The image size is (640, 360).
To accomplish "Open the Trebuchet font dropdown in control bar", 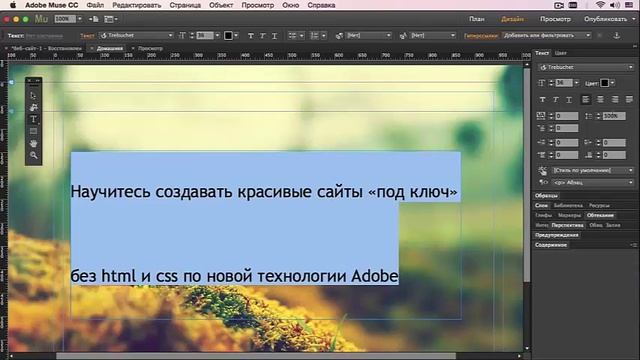I will pyautogui.click(x=137, y=36).
